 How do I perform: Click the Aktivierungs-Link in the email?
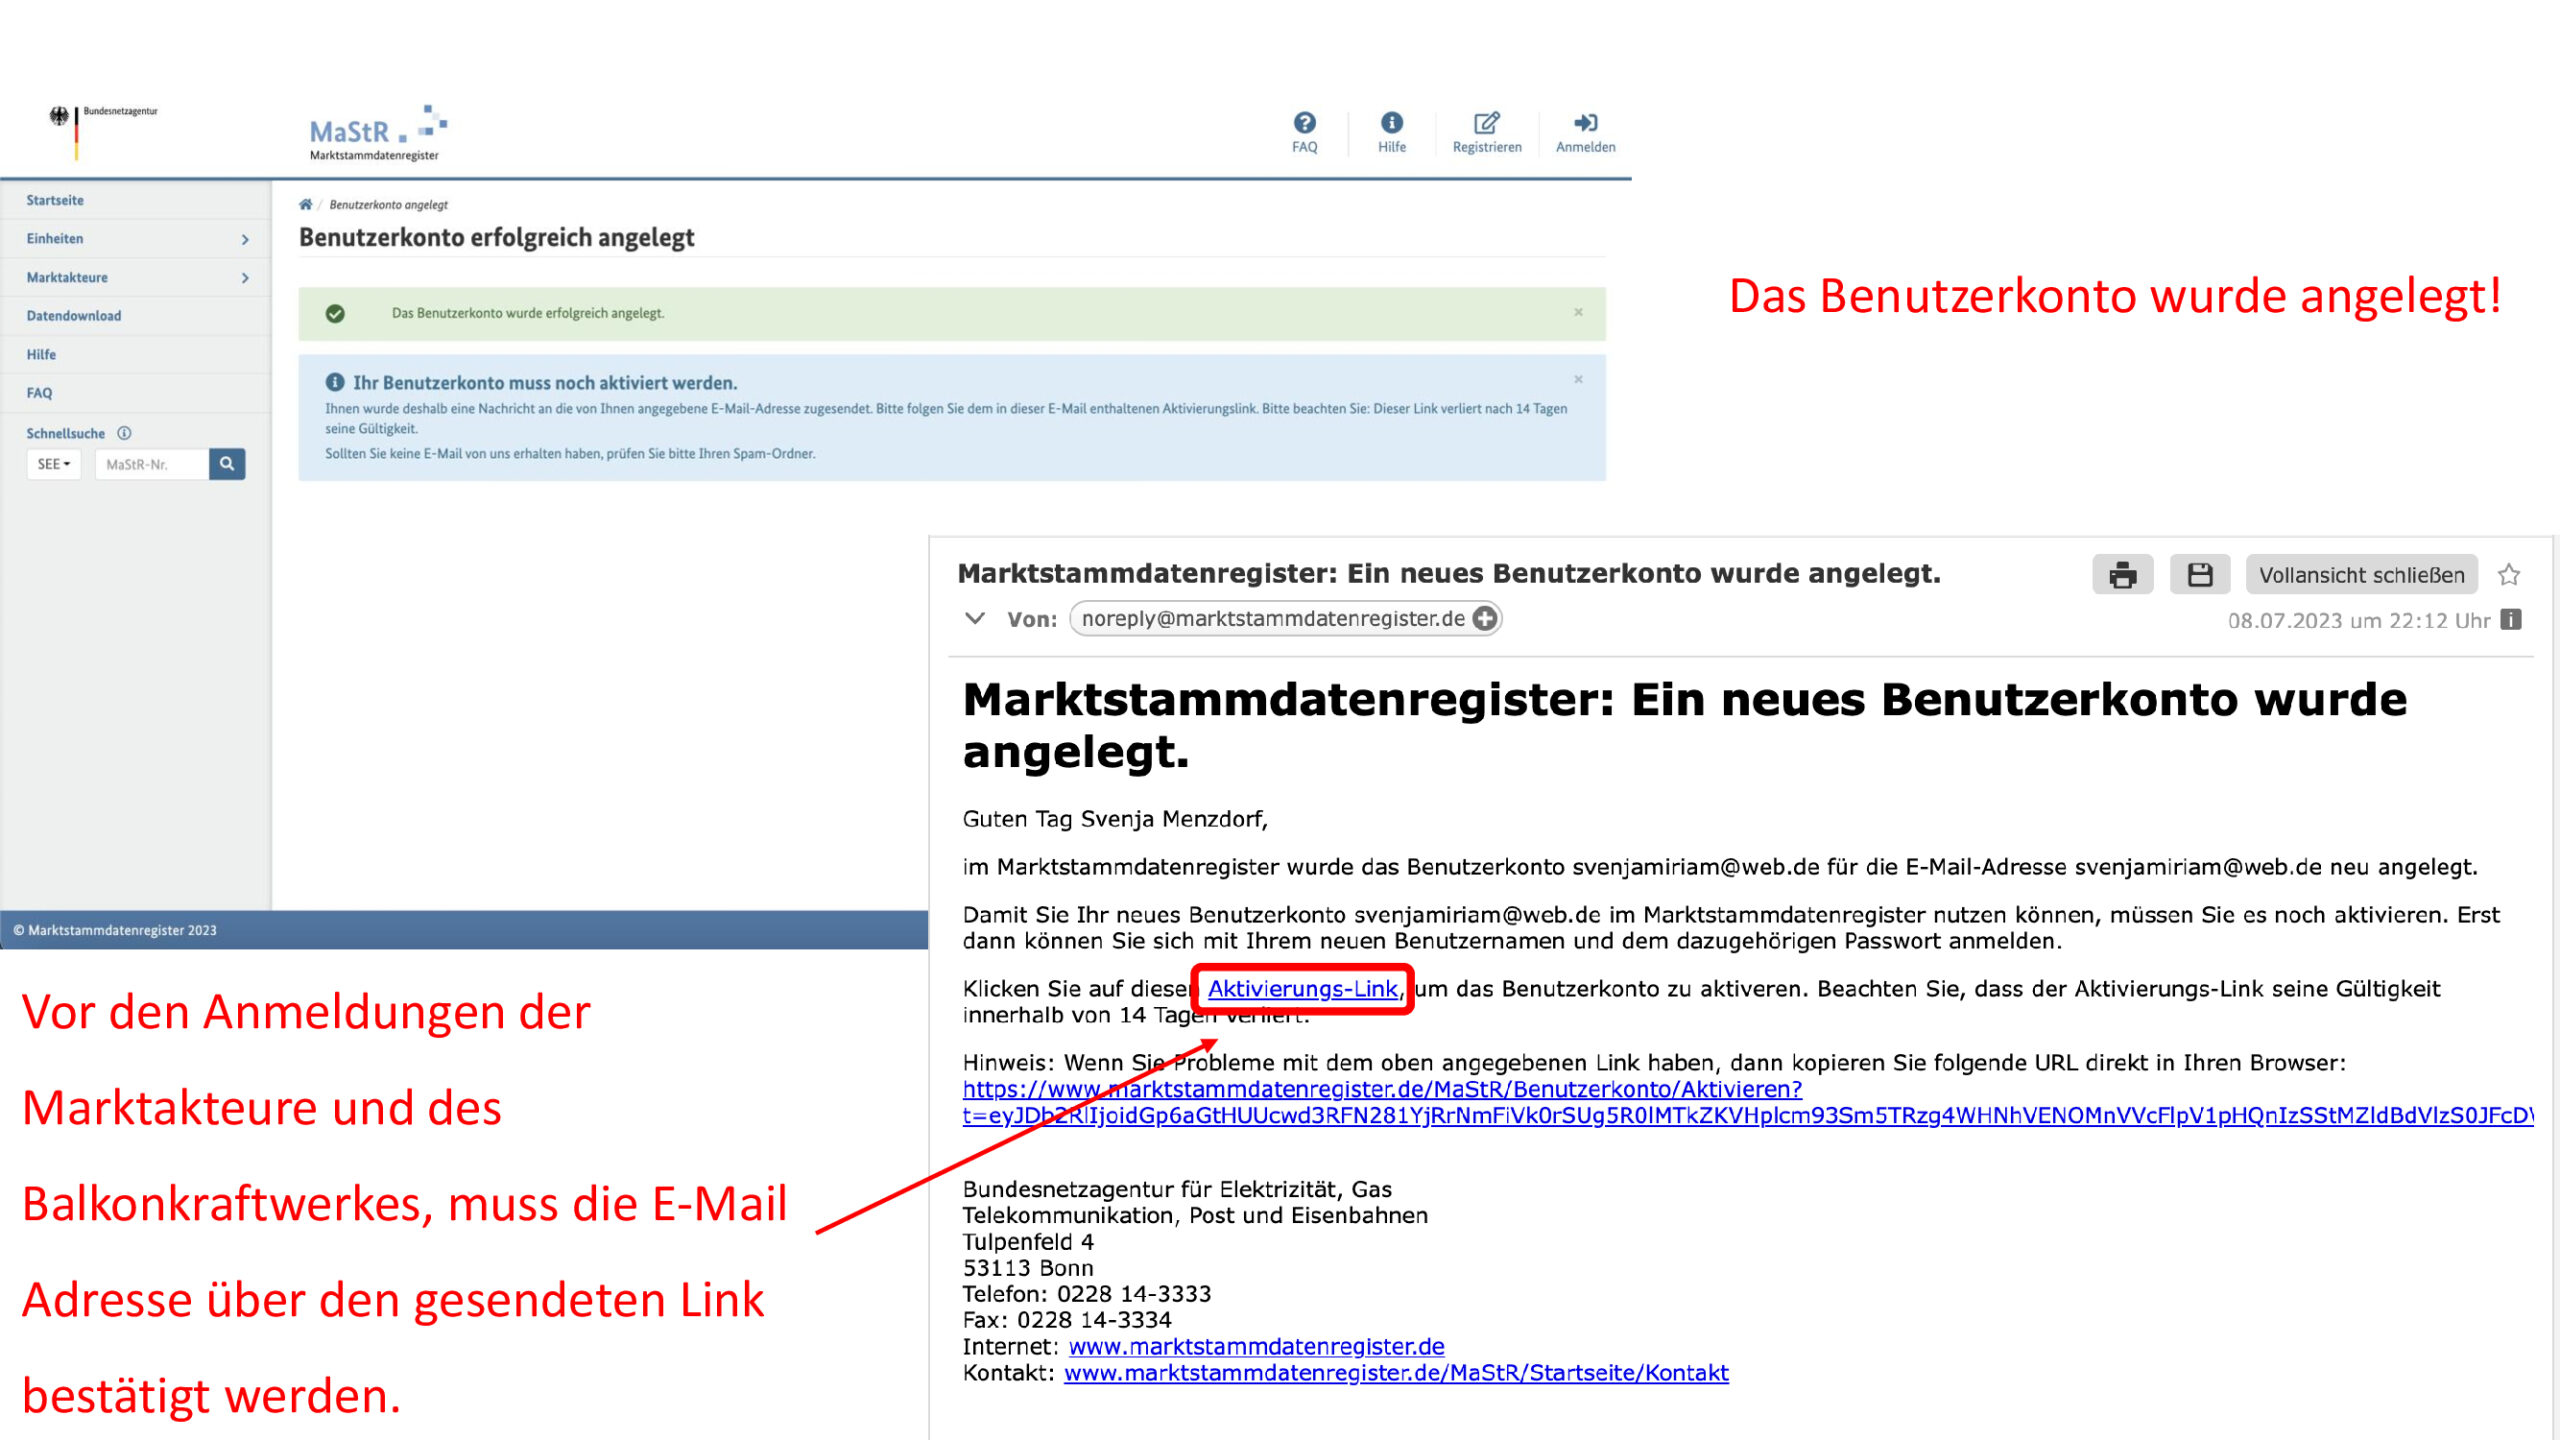pyautogui.click(x=1302, y=989)
